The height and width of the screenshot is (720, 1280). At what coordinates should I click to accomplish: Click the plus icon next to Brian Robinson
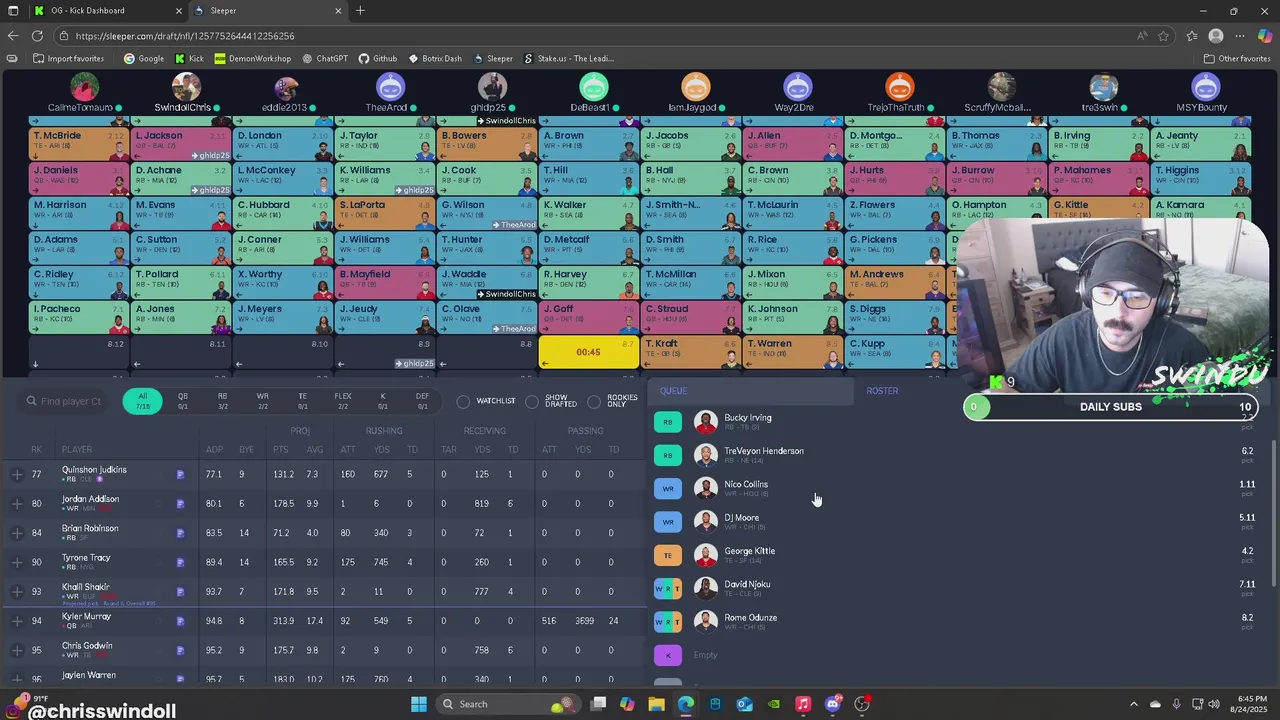coord(17,533)
